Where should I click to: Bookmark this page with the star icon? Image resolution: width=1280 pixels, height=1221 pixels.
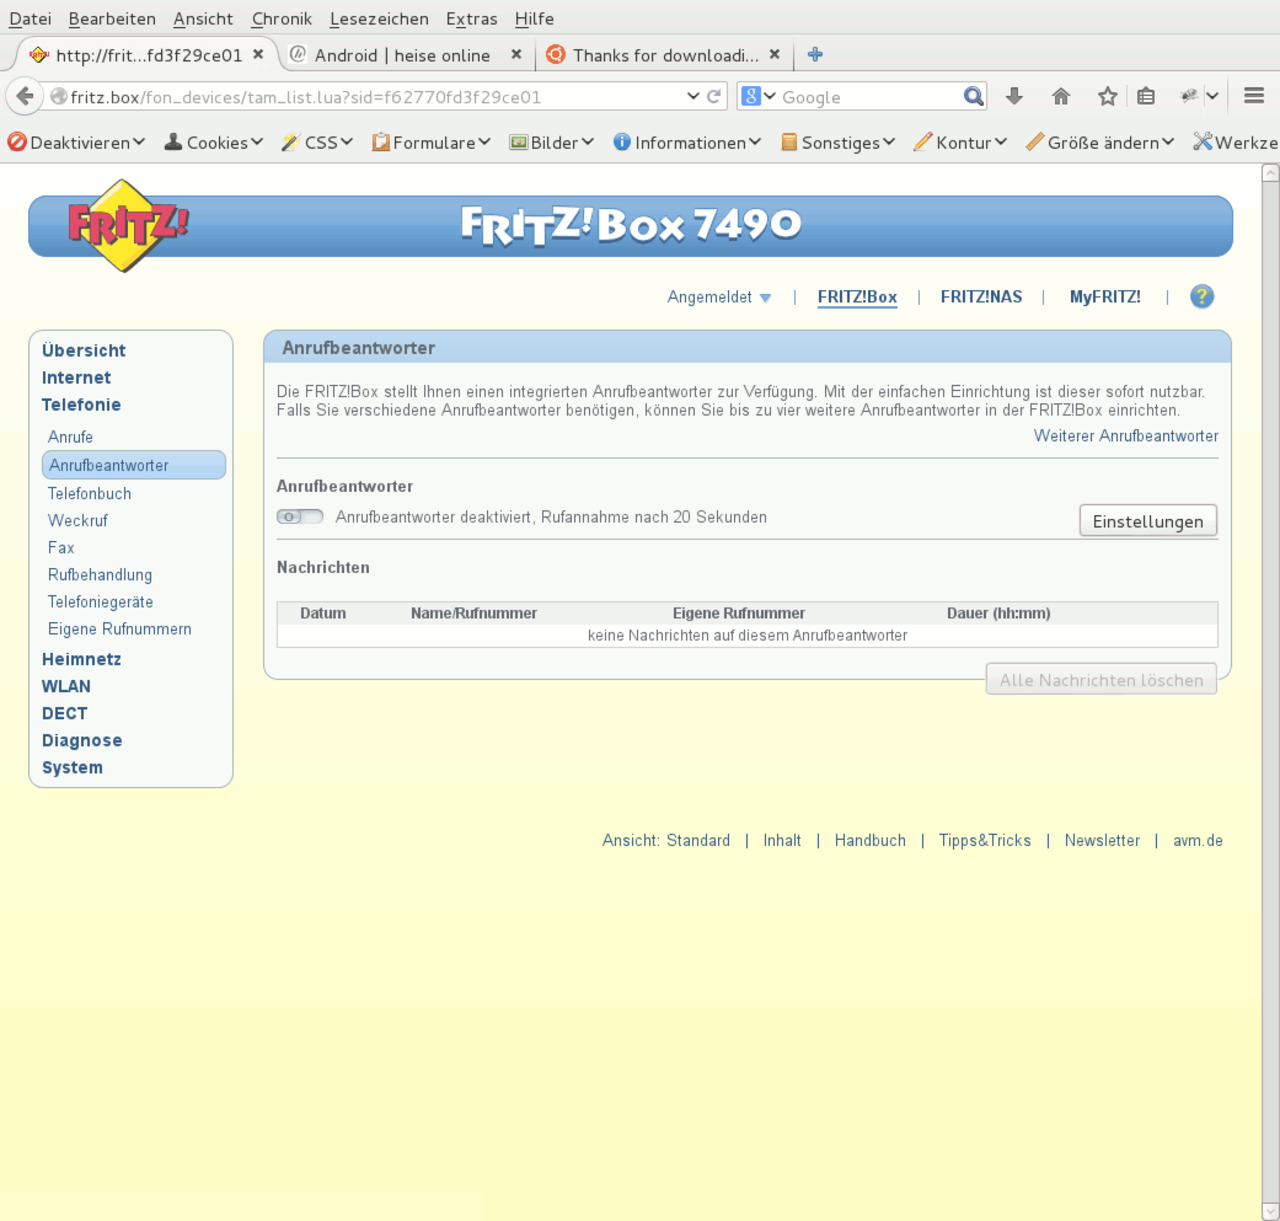pyautogui.click(x=1107, y=96)
